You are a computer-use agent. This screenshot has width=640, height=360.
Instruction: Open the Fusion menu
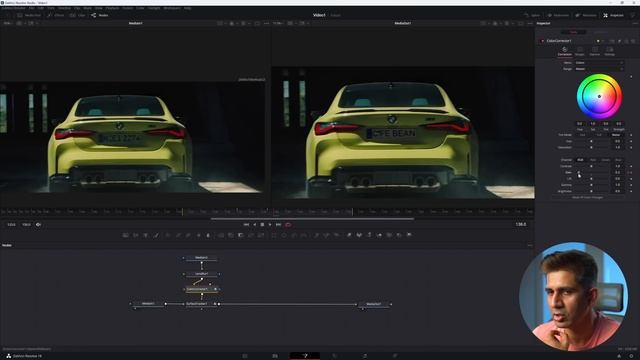(128, 8)
